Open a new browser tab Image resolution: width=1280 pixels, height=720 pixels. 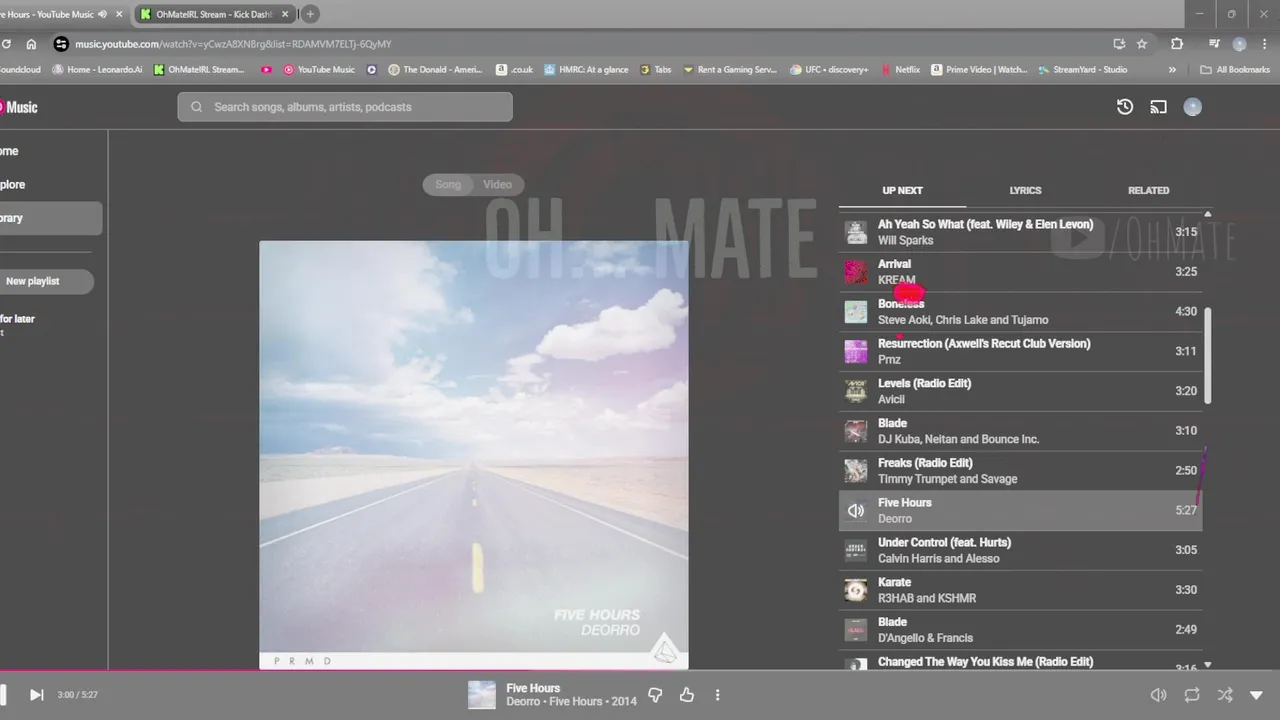(310, 14)
